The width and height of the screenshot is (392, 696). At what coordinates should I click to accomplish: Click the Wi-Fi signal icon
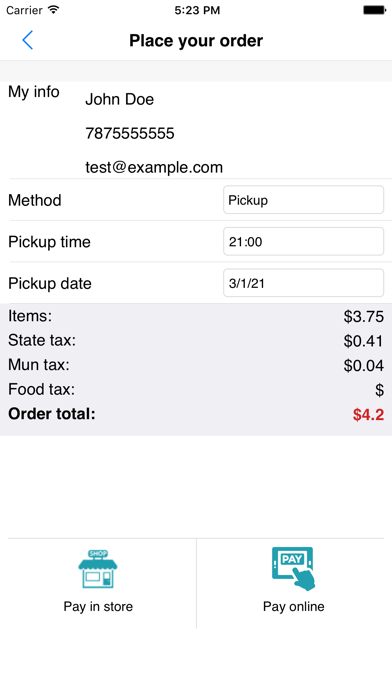tap(54, 10)
